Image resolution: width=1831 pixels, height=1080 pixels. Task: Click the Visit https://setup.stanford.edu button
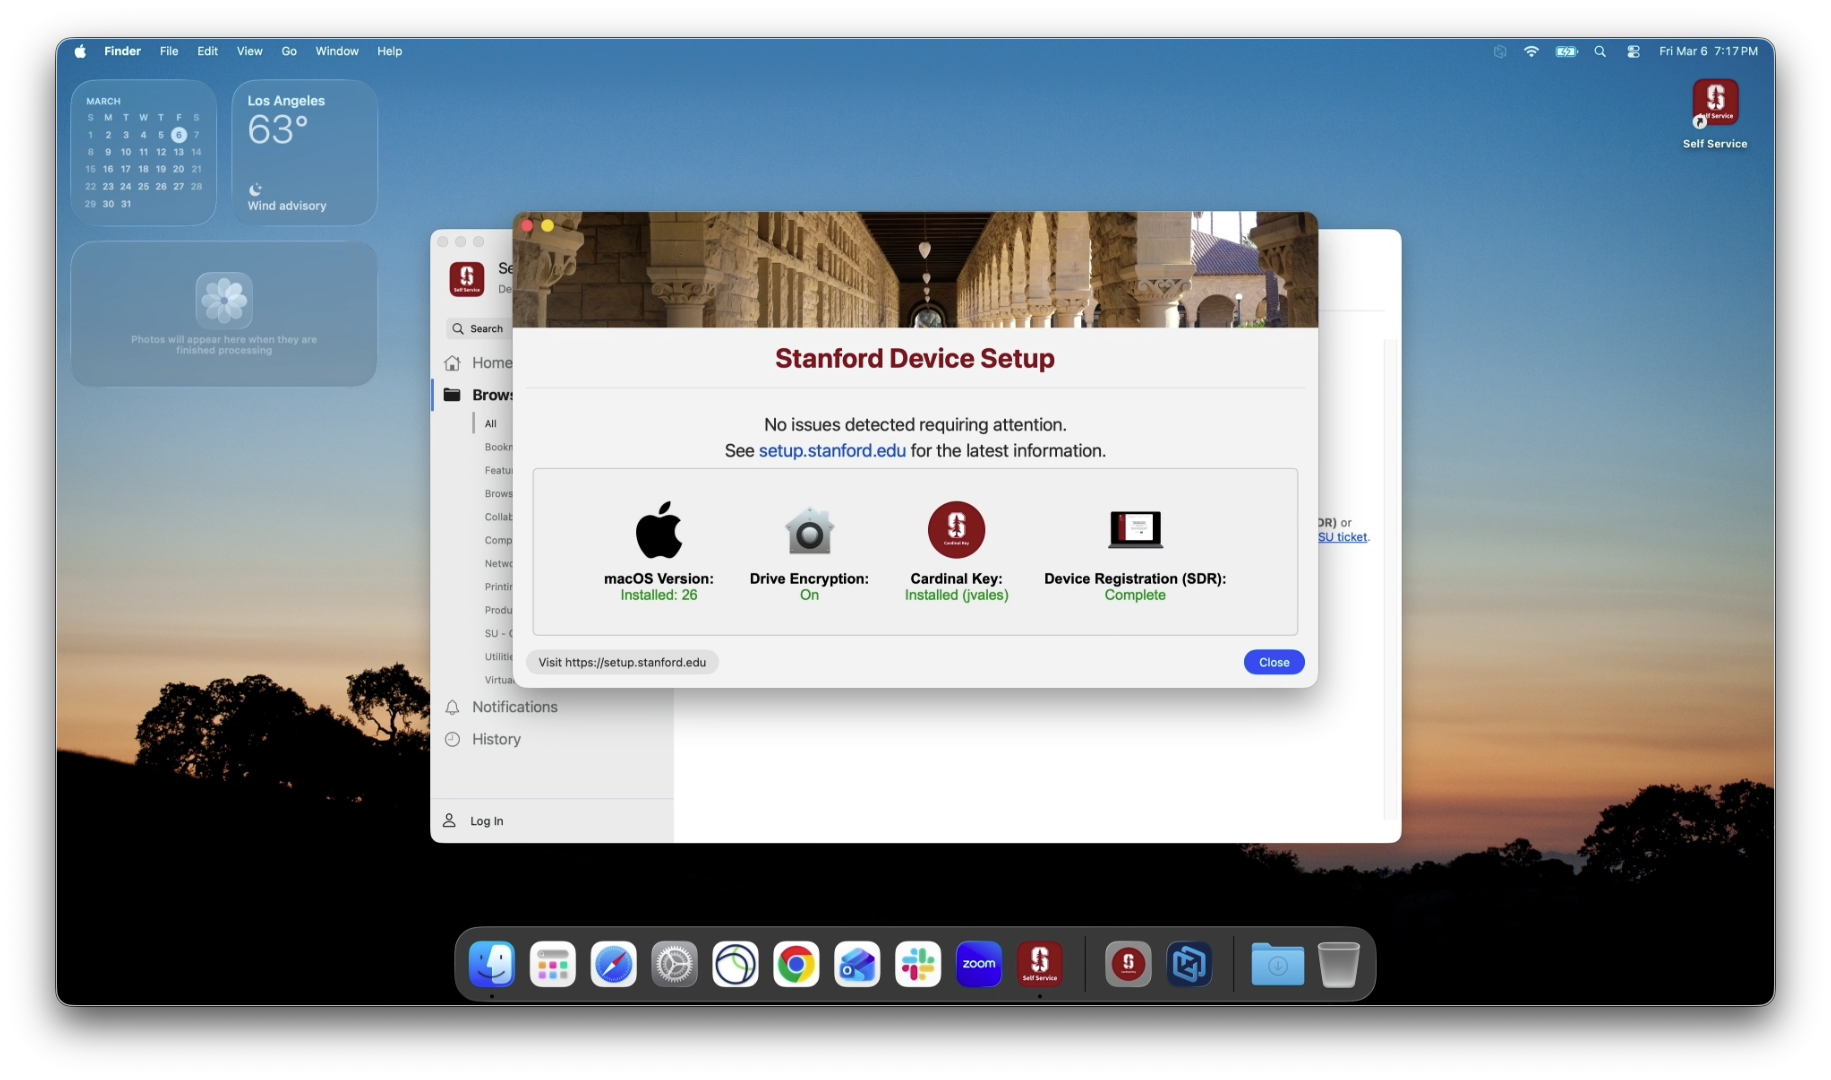tap(622, 662)
